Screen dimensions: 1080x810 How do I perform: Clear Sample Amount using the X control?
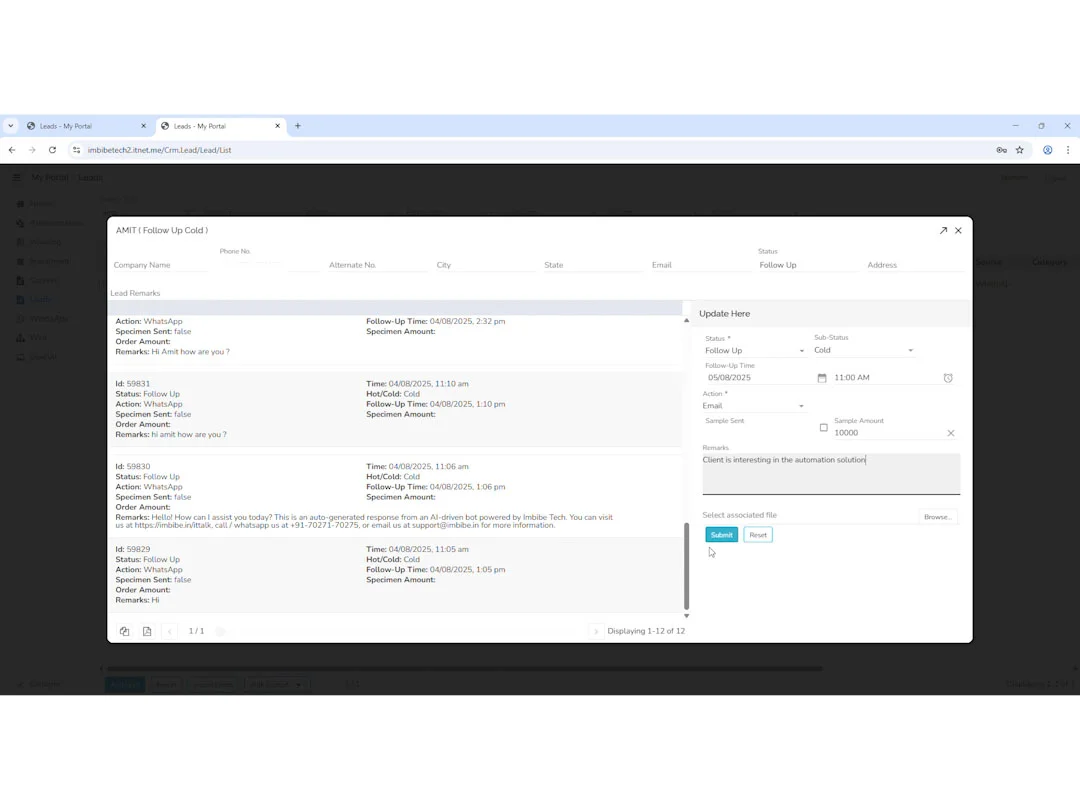(x=950, y=432)
